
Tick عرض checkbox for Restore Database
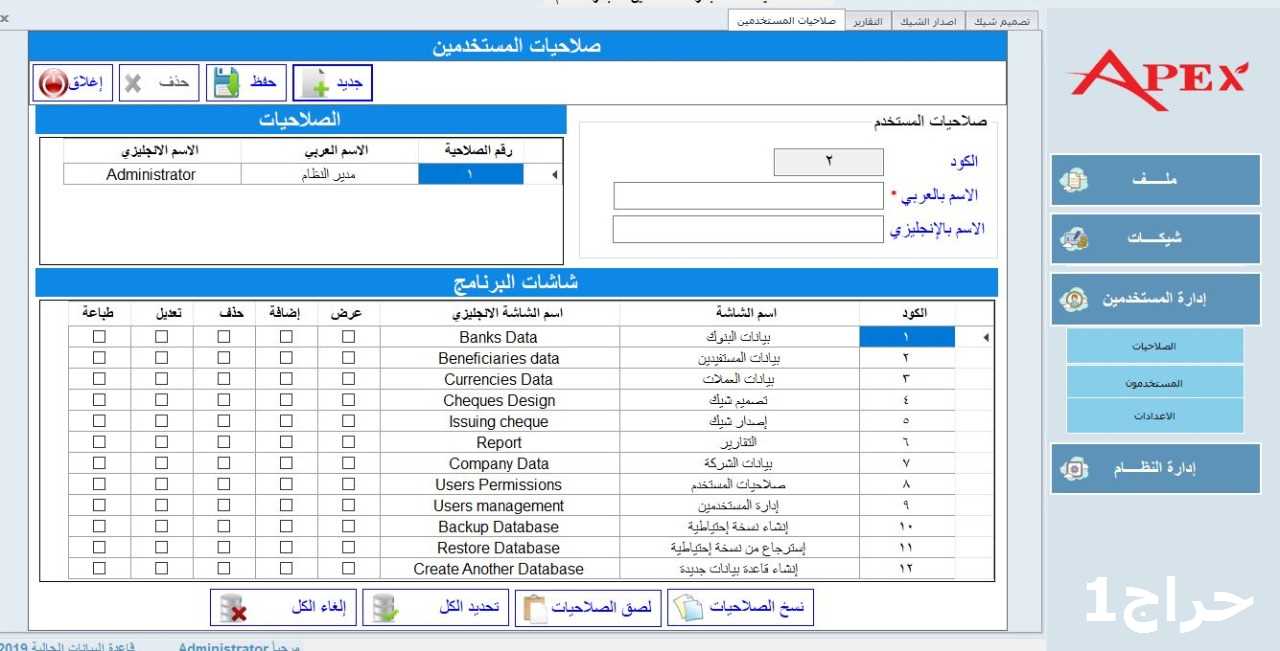pyautogui.click(x=348, y=547)
